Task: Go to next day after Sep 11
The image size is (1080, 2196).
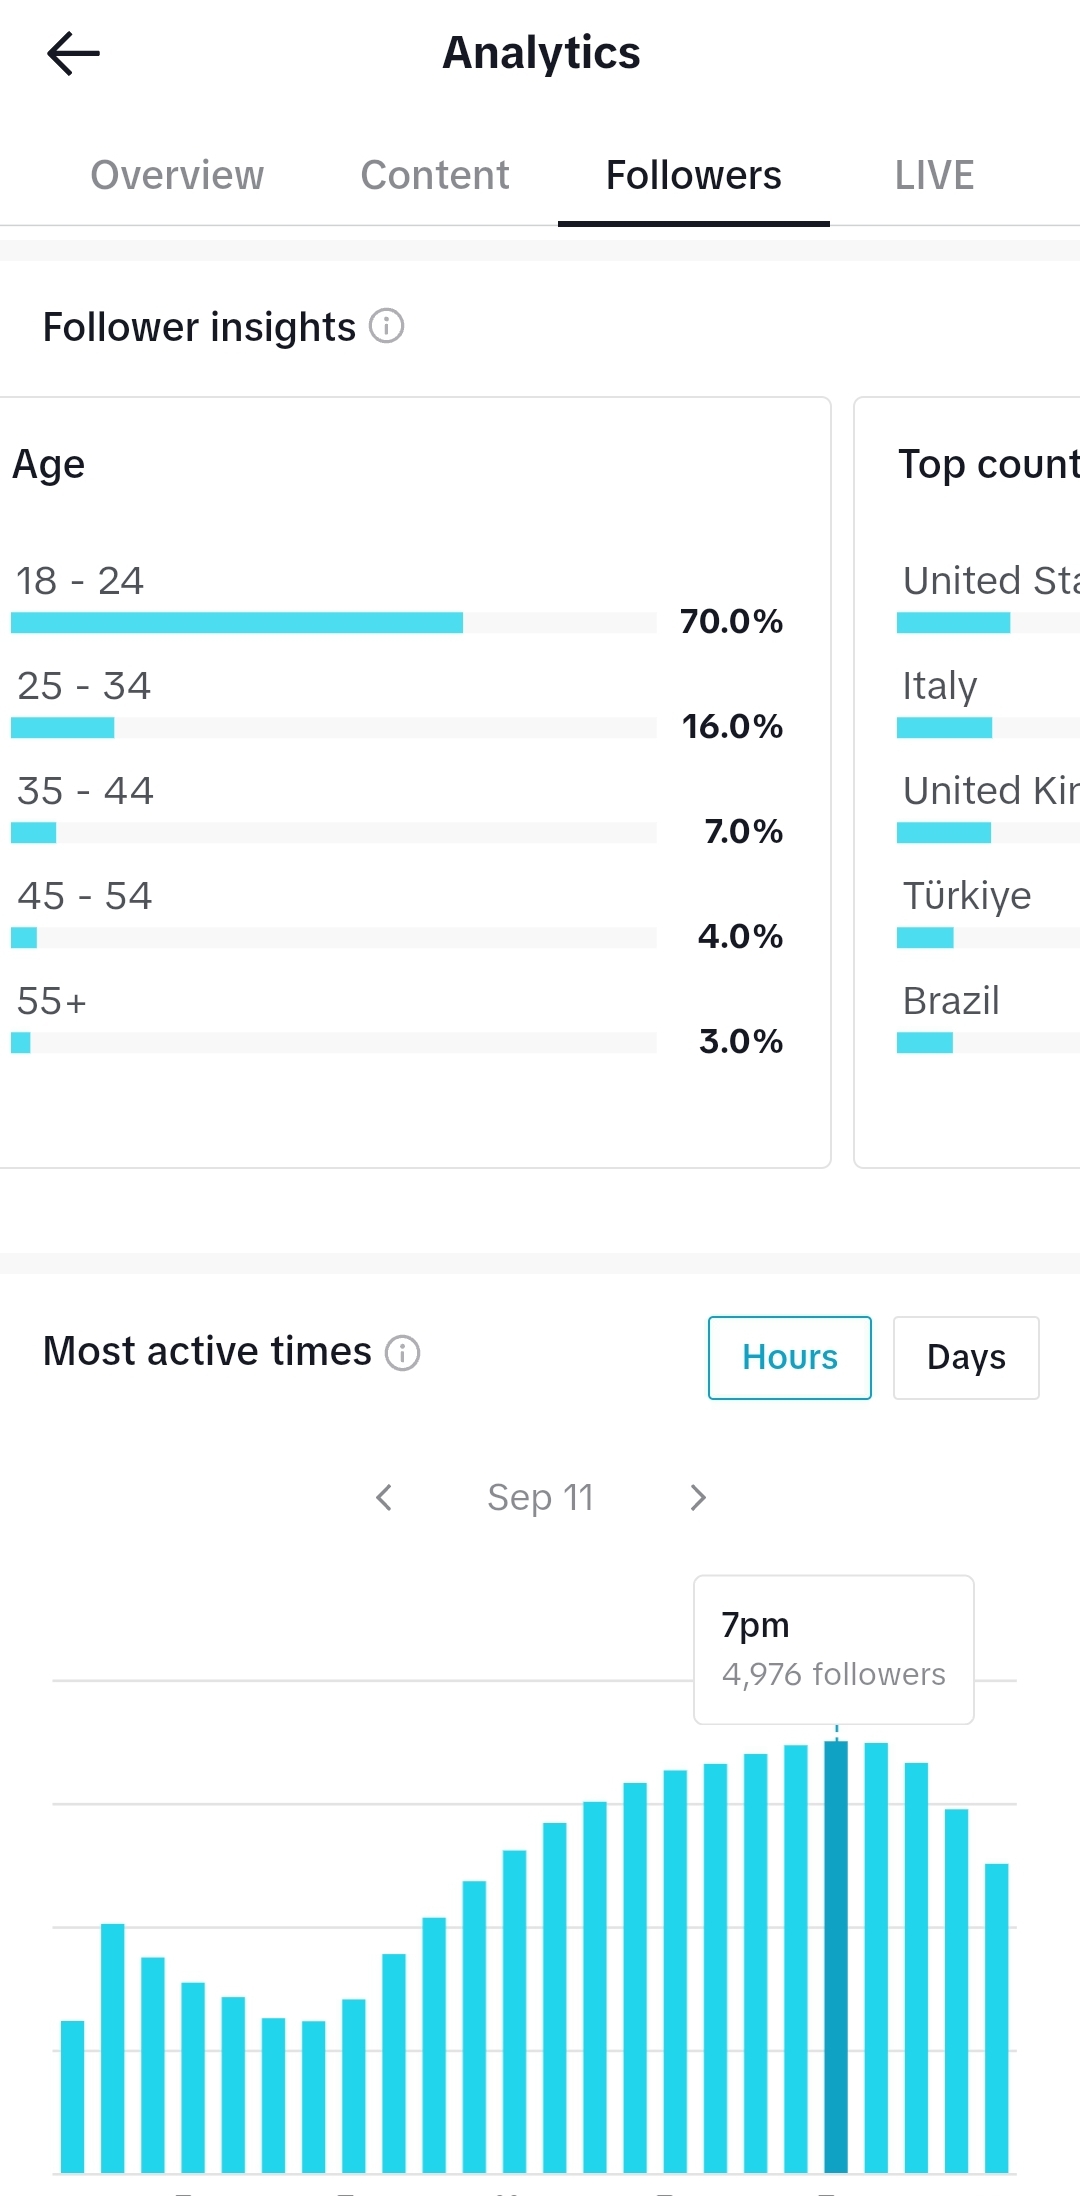Action: point(698,1497)
